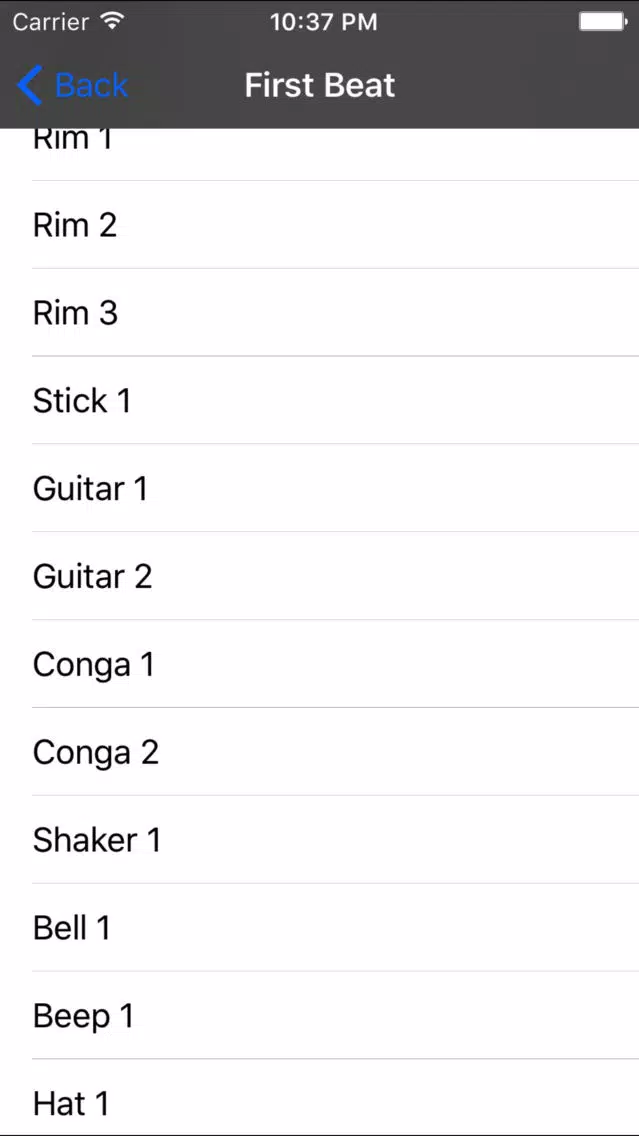Select Beep 1 sound

tap(320, 1015)
